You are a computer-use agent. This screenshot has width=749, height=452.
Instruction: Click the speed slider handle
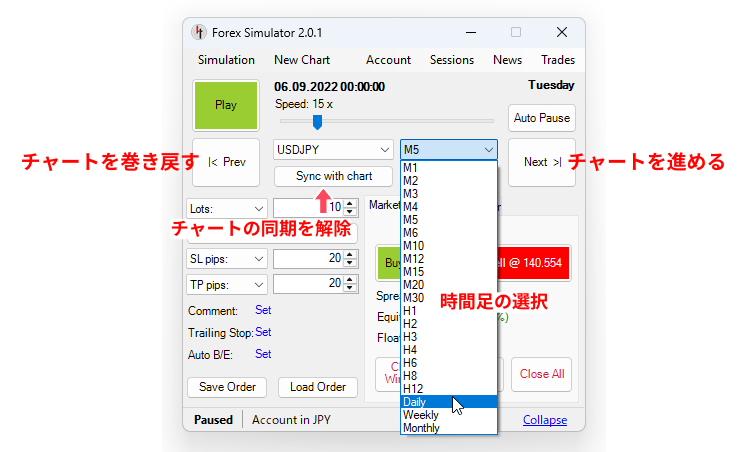tap(317, 122)
